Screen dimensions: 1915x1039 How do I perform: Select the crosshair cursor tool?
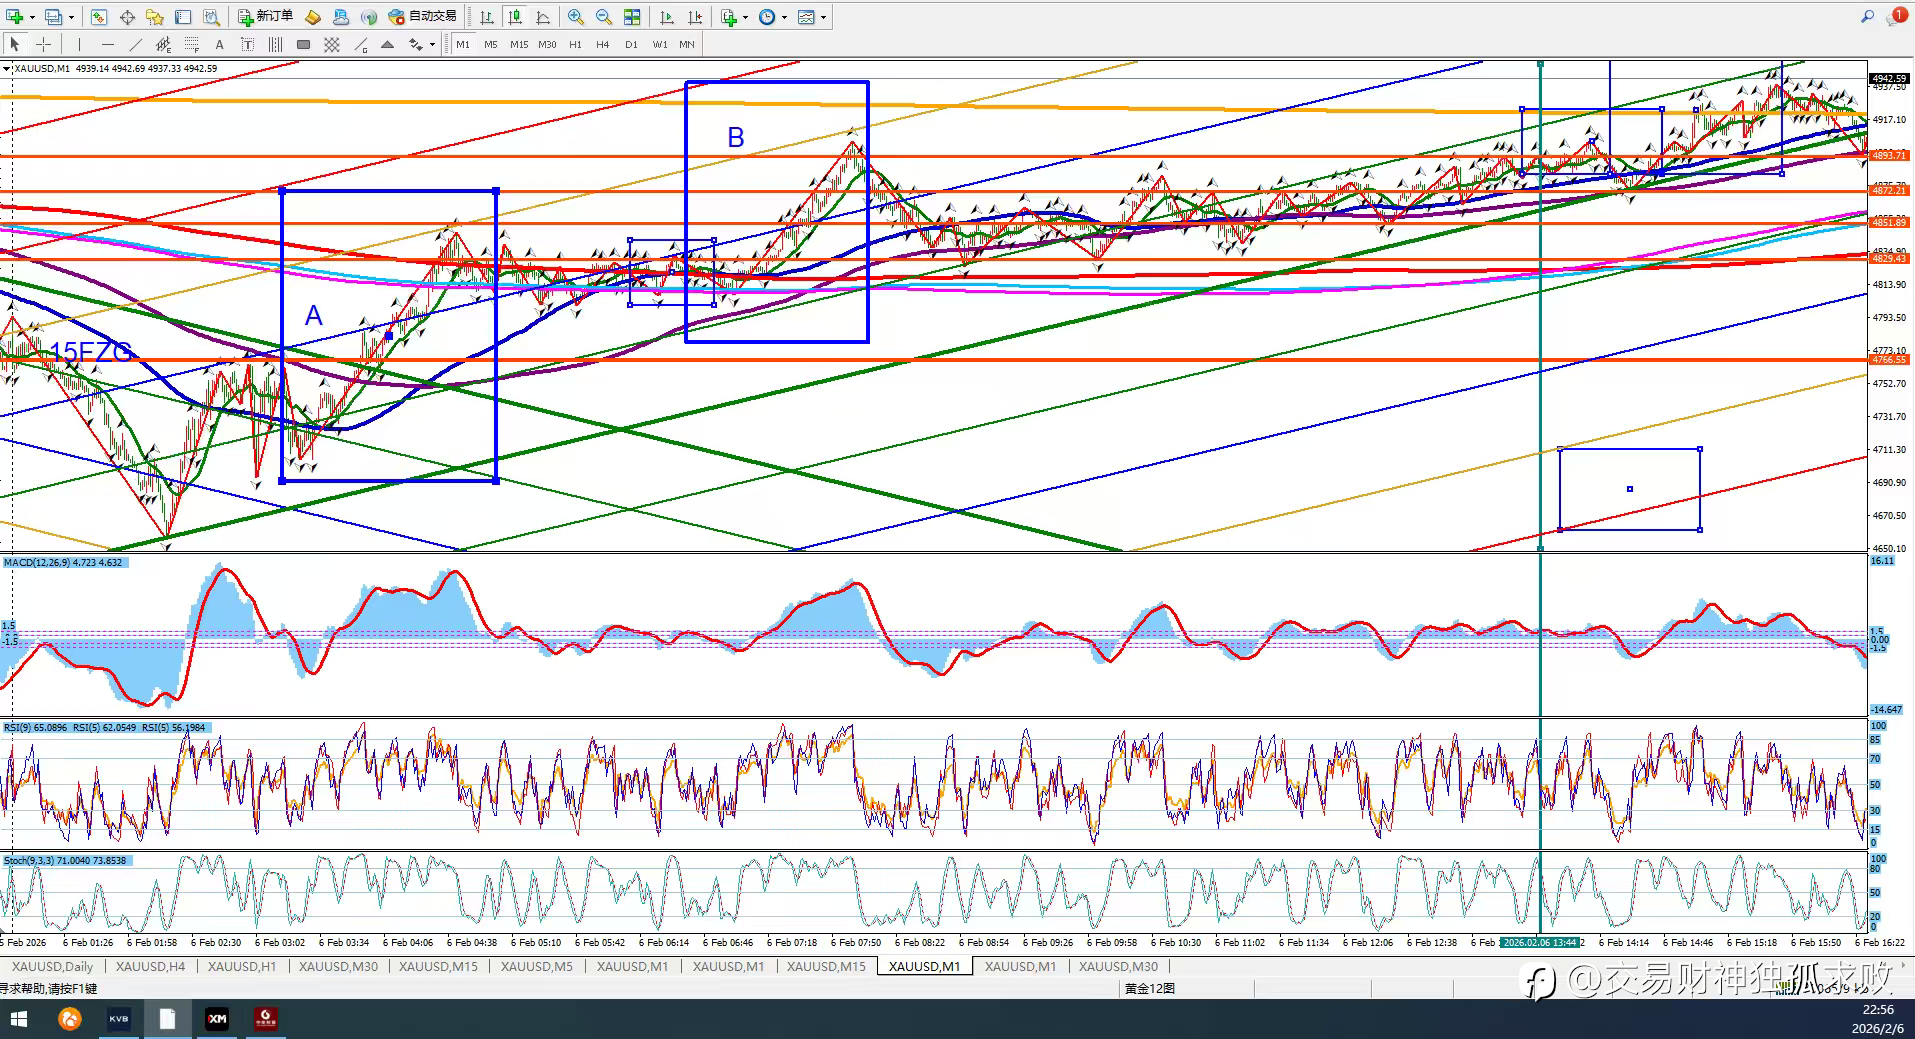click(43, 44)
